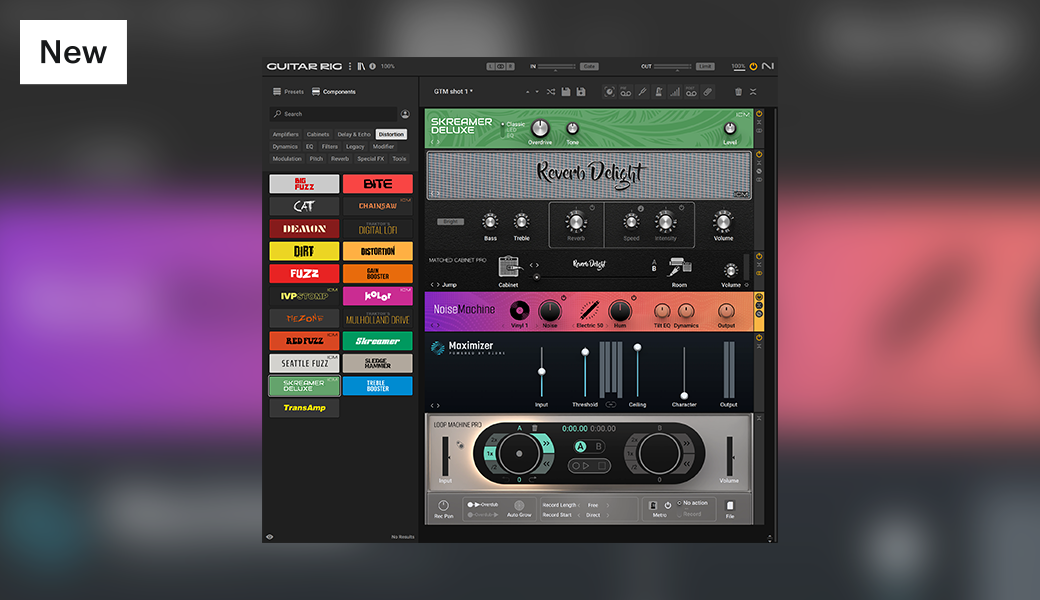Click the Jump preset arrows in Cabinet
This screenshot has height=600, width=1040.
(435, 285)
